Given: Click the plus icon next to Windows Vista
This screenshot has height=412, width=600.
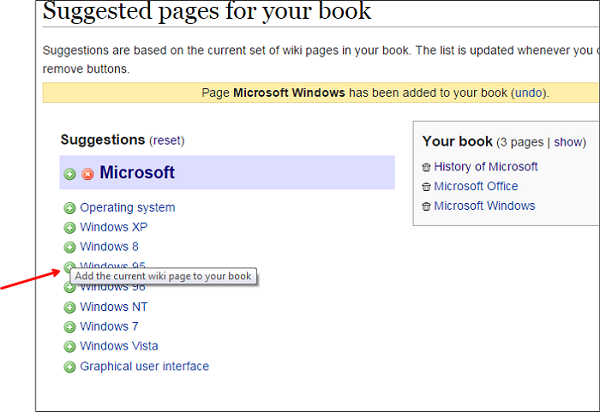Looking at the screenshot, I should 70,347.
